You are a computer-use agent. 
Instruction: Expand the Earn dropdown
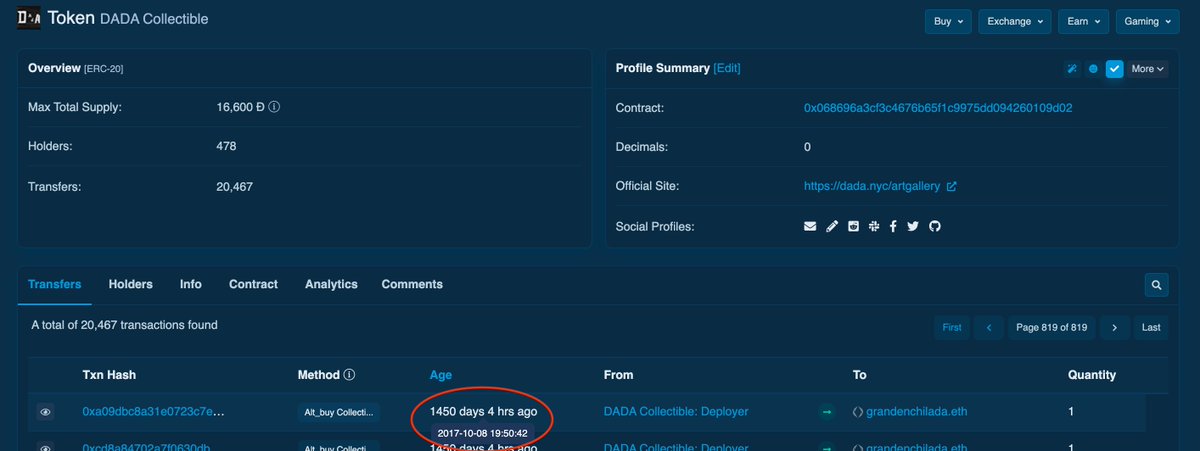point(1084,21)
